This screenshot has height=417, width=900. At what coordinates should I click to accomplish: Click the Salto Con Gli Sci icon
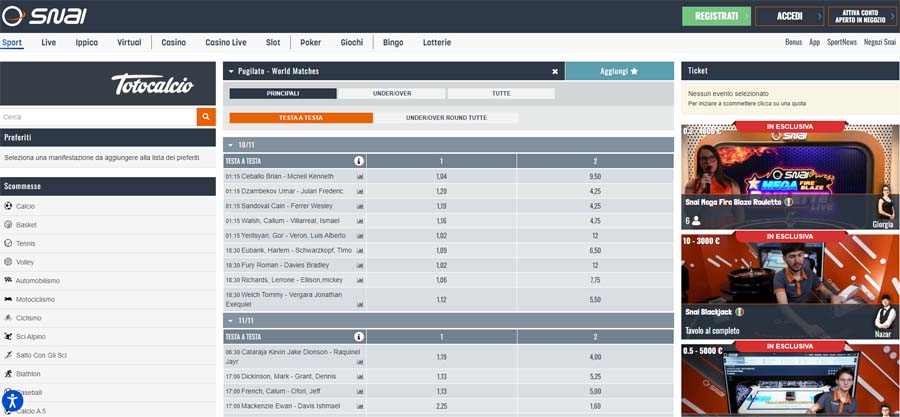8,355
